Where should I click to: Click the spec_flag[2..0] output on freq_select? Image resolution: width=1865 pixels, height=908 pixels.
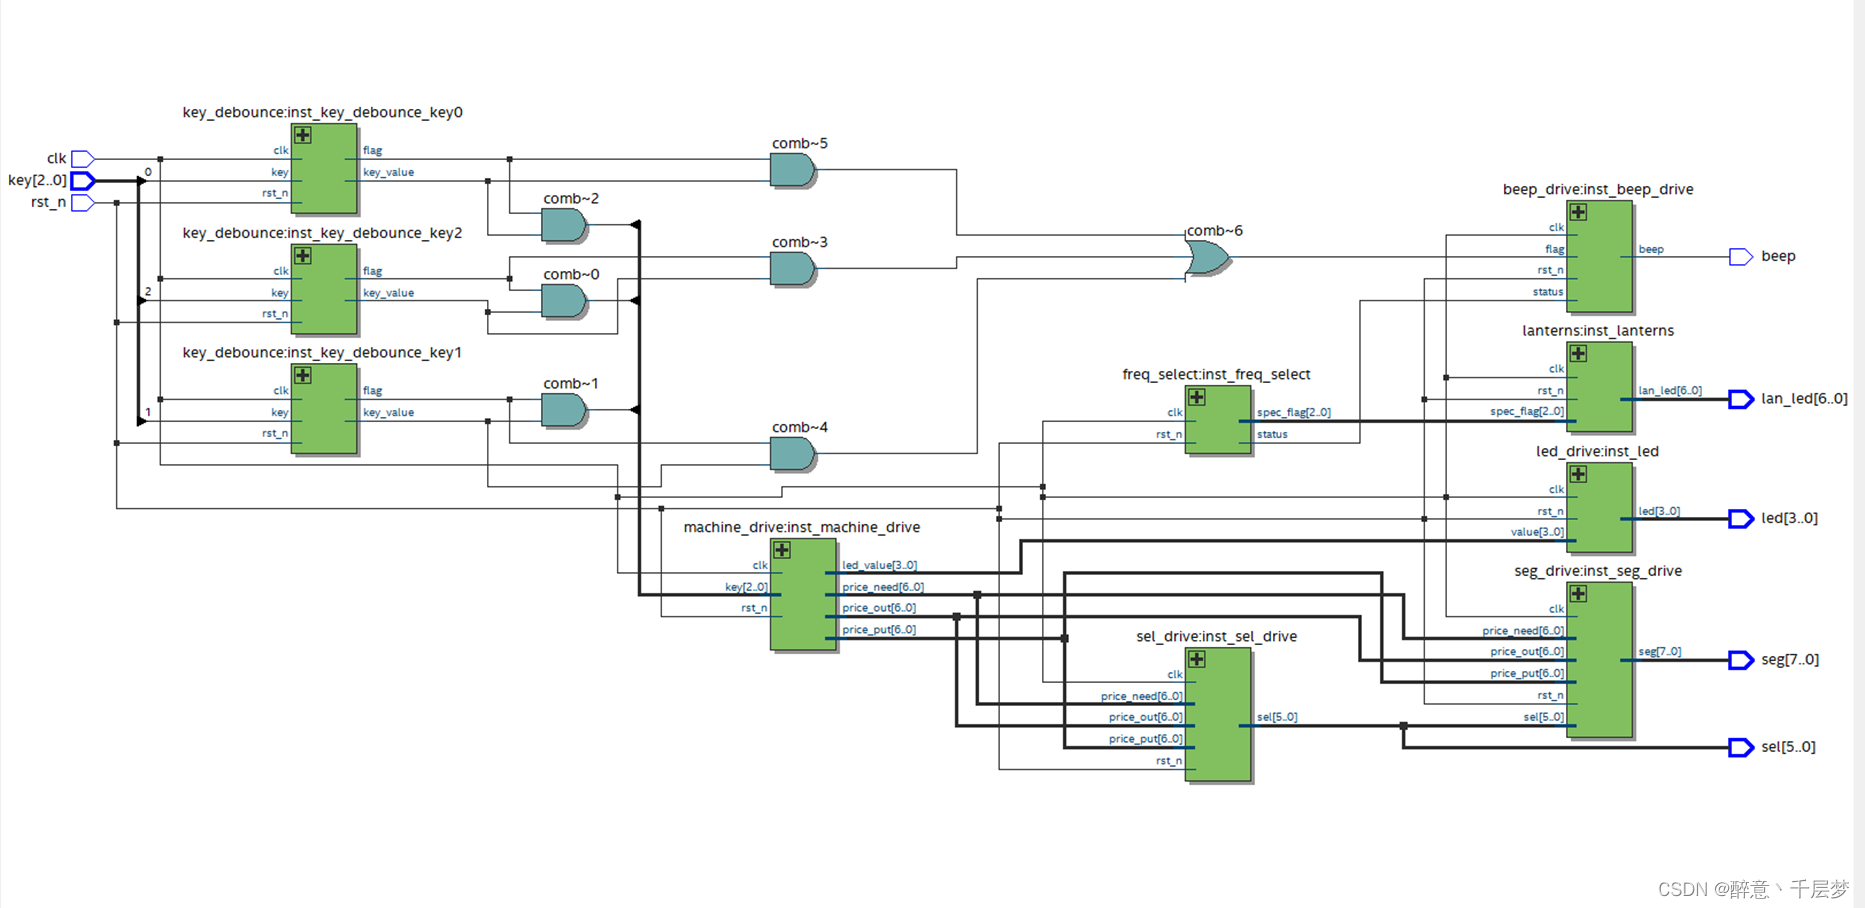(1294, 413)
